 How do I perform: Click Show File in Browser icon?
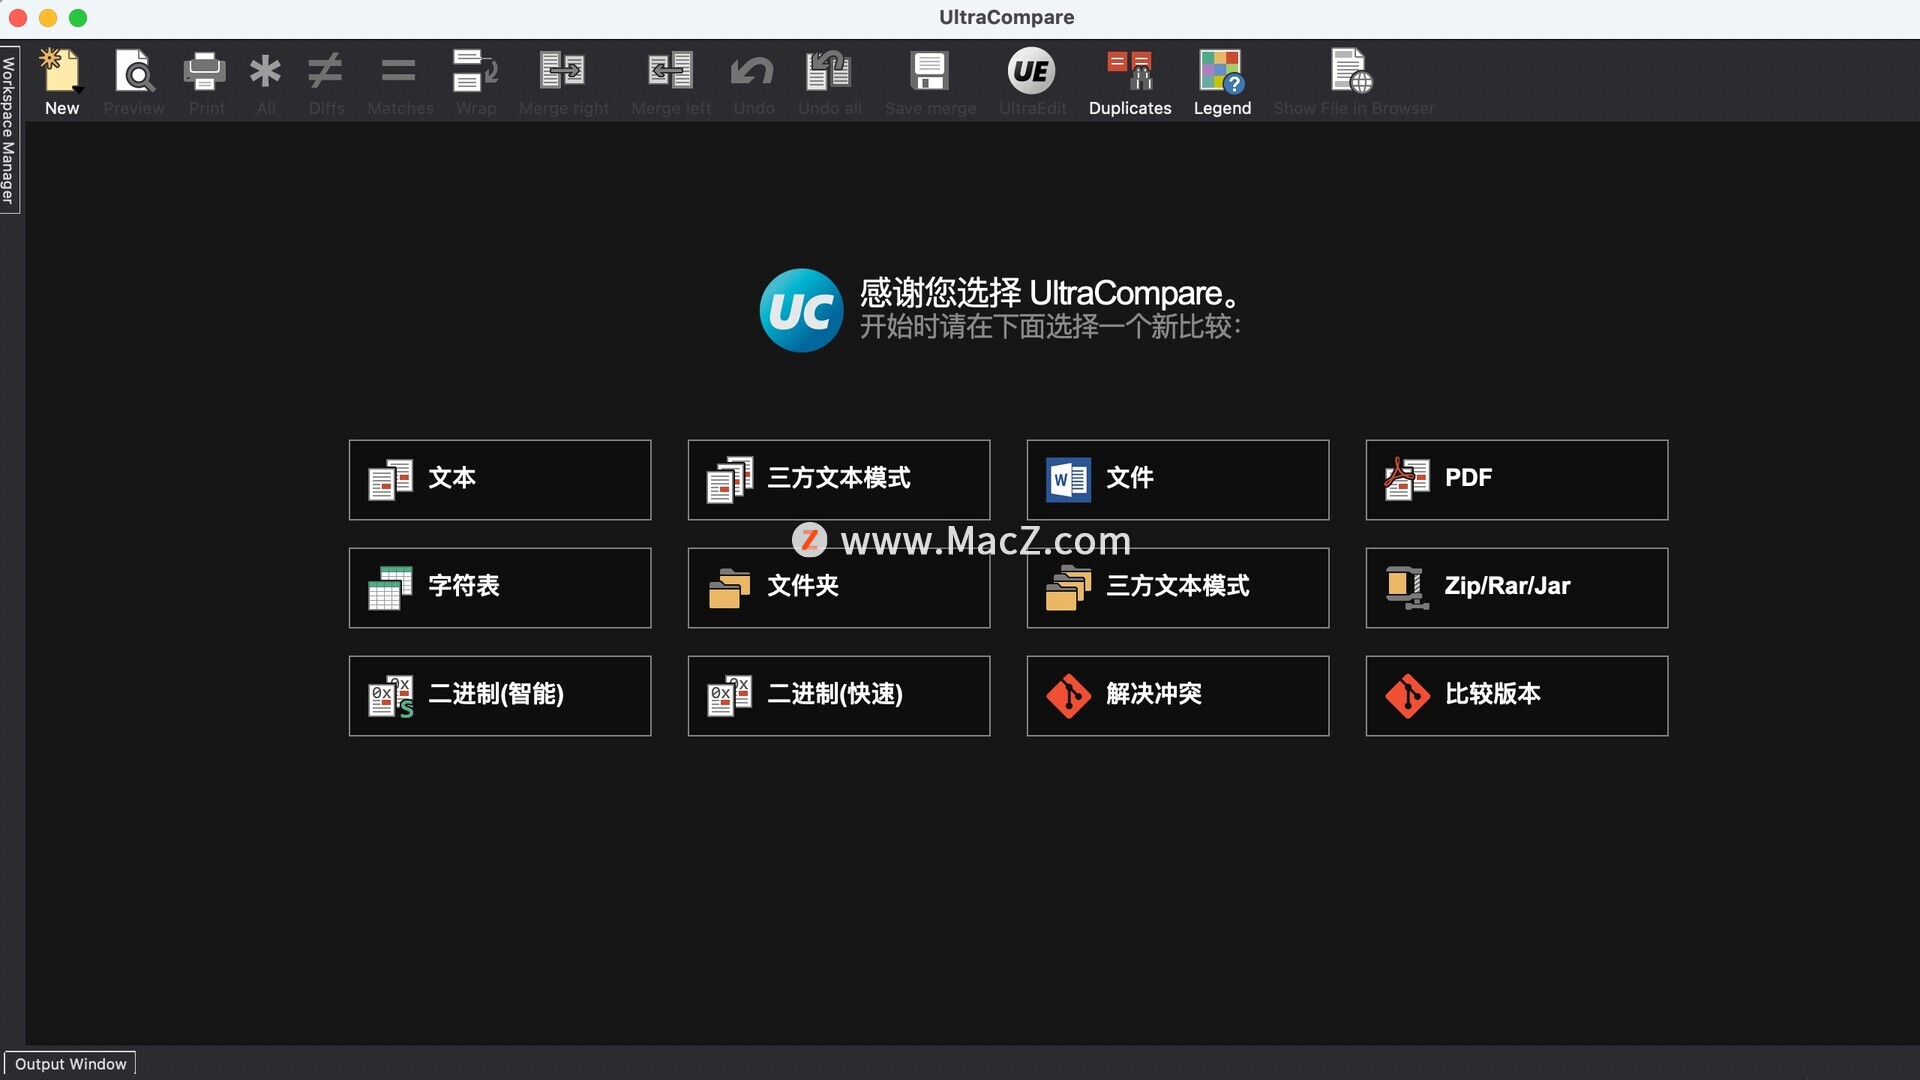1352,72
